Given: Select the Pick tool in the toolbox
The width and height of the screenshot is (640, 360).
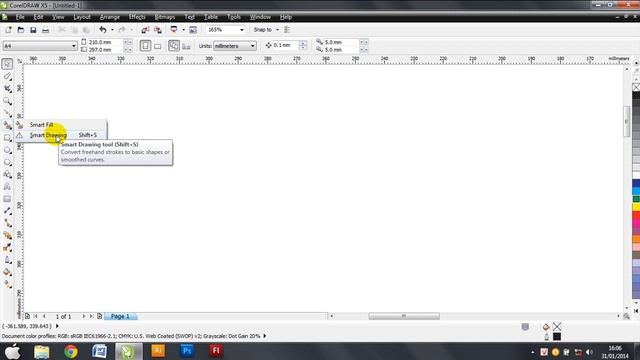Looking at the screenshot, I should pos(7,64).
